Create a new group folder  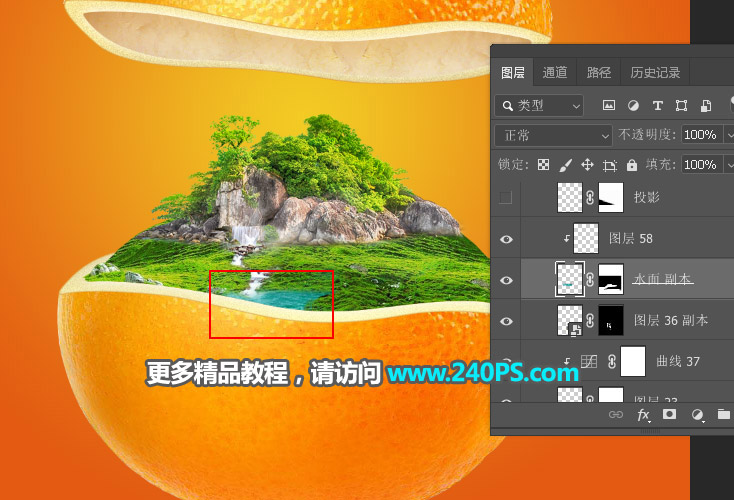(x=724, y=414)
